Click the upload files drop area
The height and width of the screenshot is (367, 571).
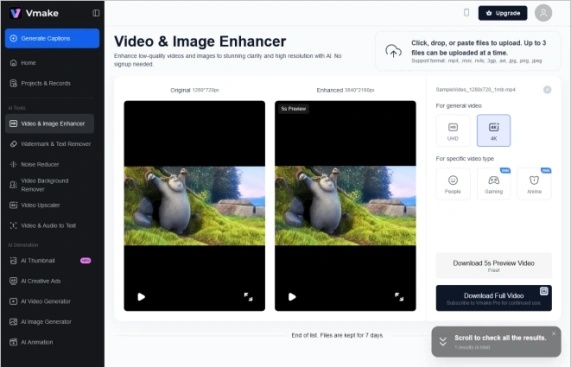(468, 51)
